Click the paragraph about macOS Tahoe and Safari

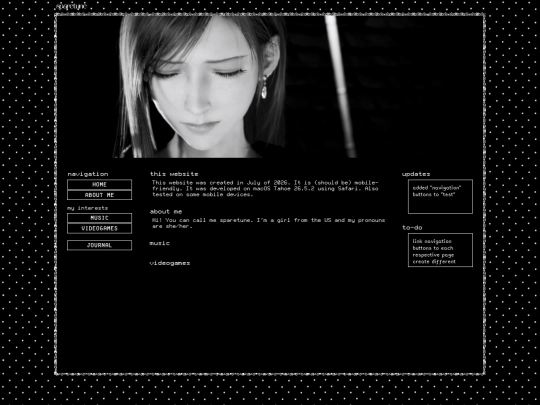(265, 188)
